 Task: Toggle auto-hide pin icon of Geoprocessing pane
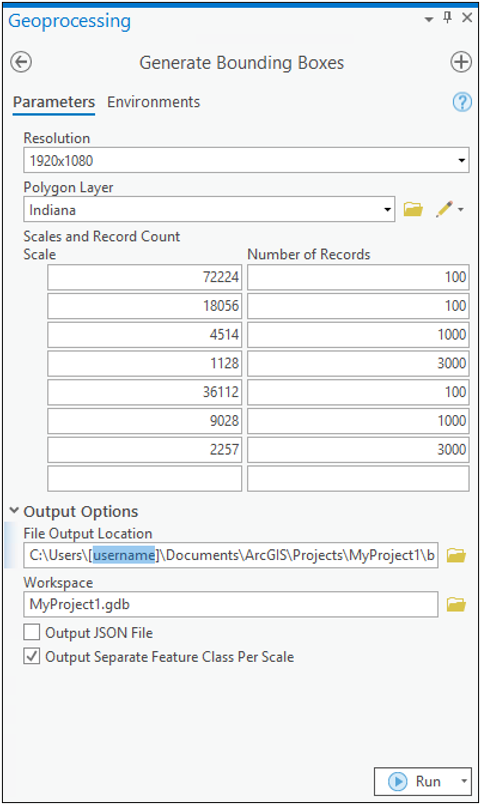click(448, 18)
